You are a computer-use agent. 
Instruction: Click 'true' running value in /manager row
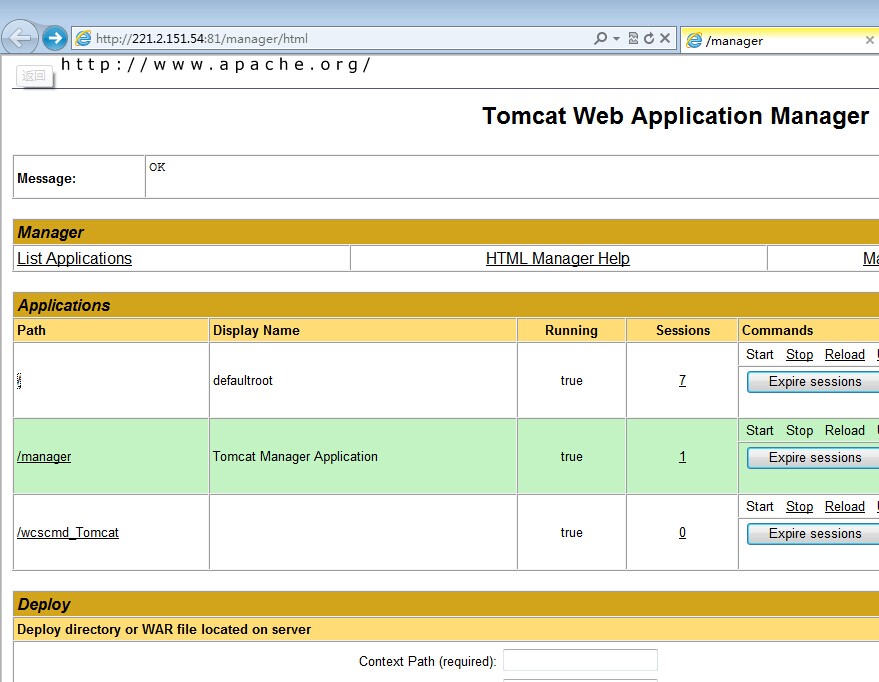(571, 457)
